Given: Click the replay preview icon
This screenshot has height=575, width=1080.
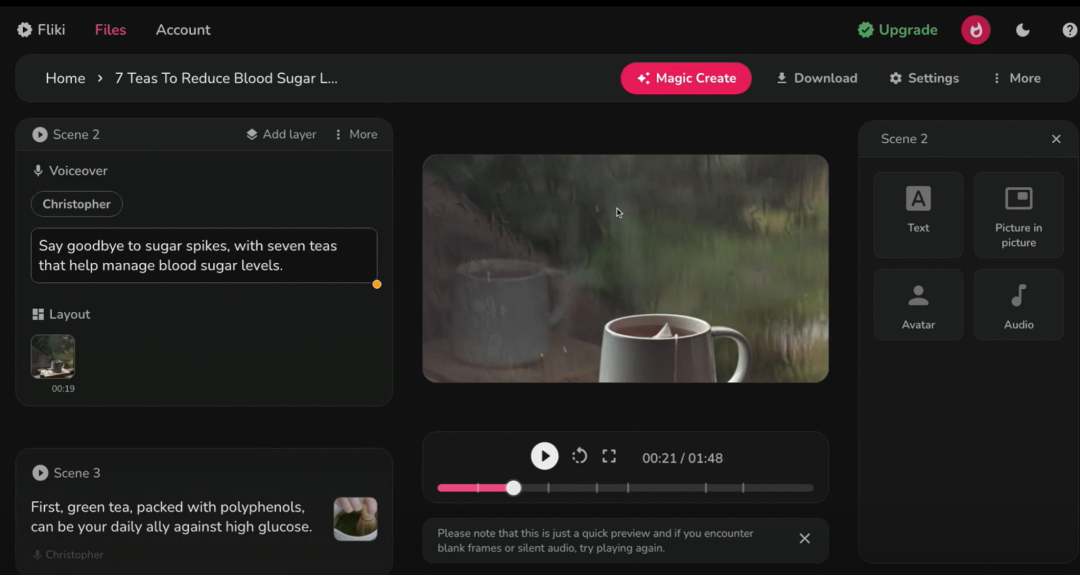Looking at the screenshot, I should click(x=579, y=456).
